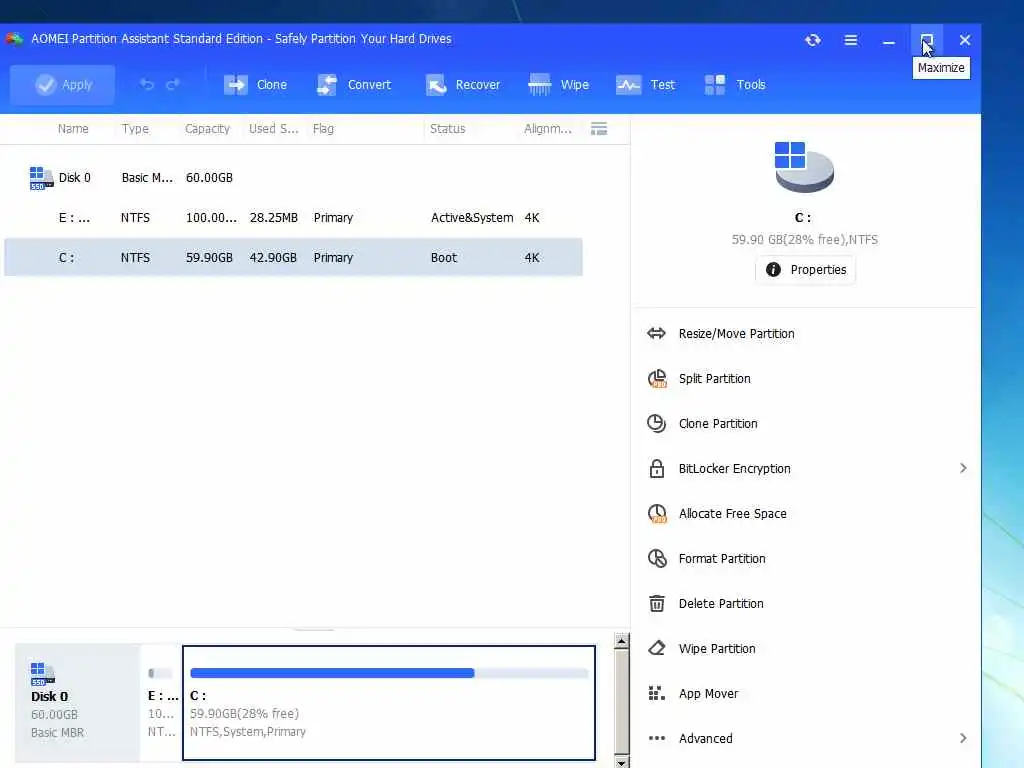This screenshot has width=1024, height=768.
Task: Maximize the AOMEI window
Action: tap(927, 40)
